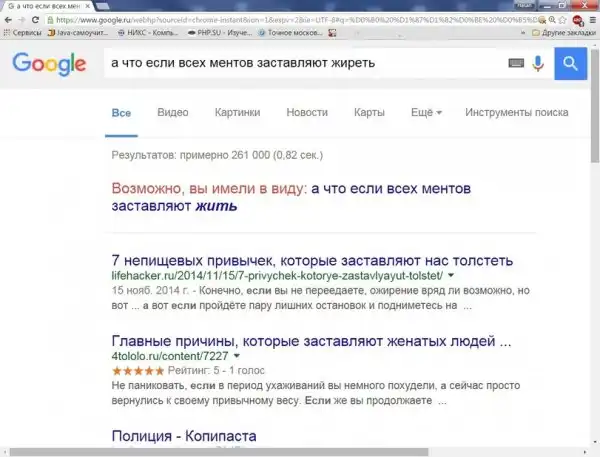
Task: Click the blue search magnifier button
Action: click(570, 64)
